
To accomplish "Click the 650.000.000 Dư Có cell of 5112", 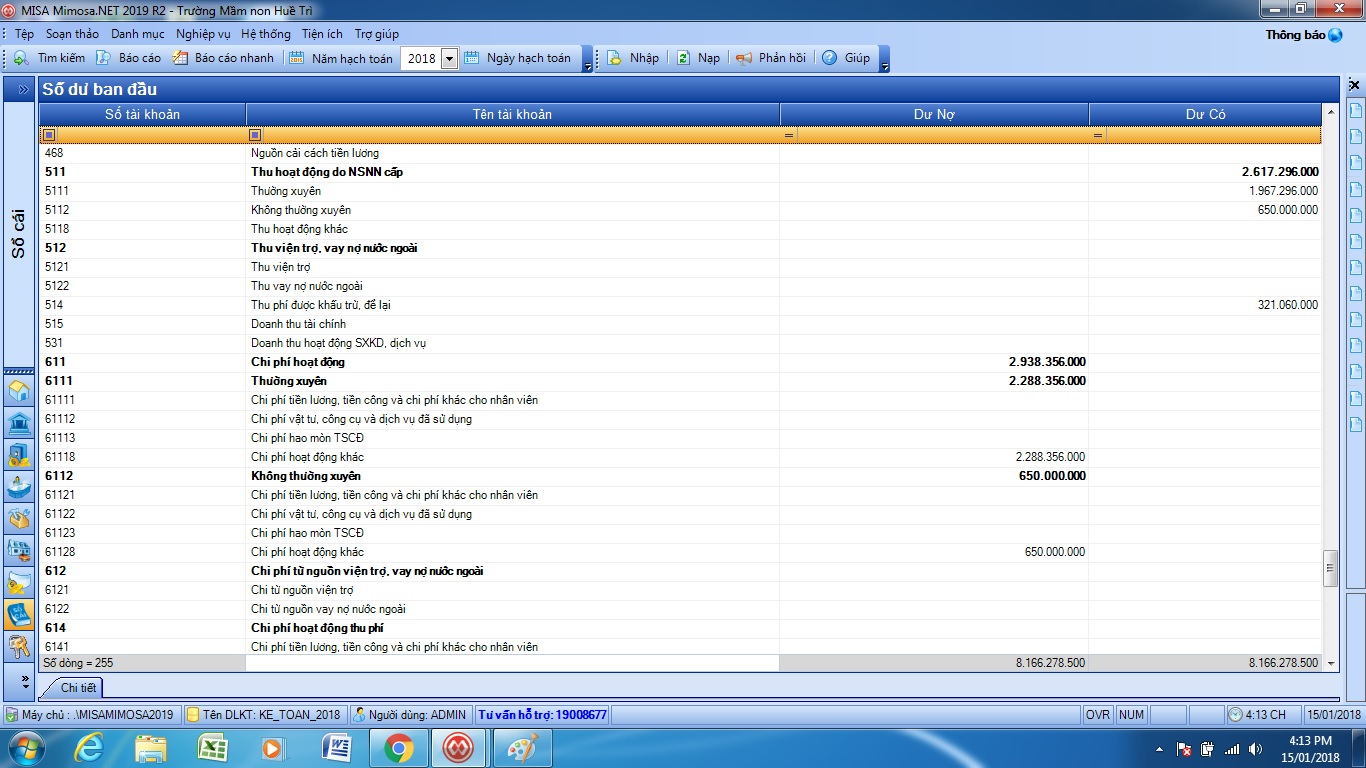I will pos(1205,210).
